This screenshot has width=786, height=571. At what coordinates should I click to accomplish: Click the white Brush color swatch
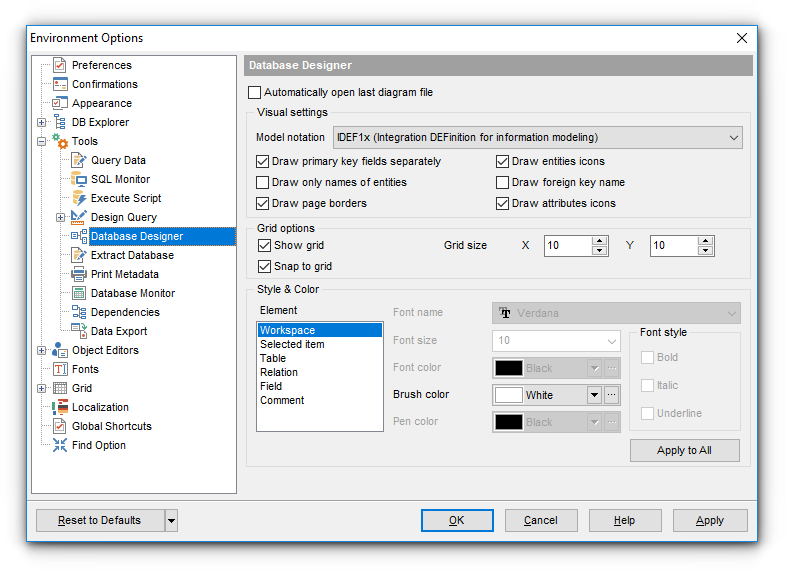point(509,395)
